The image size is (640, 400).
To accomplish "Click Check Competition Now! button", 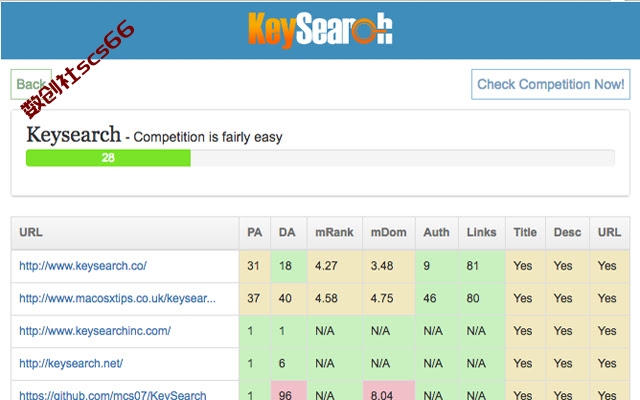I will point(551,84).
